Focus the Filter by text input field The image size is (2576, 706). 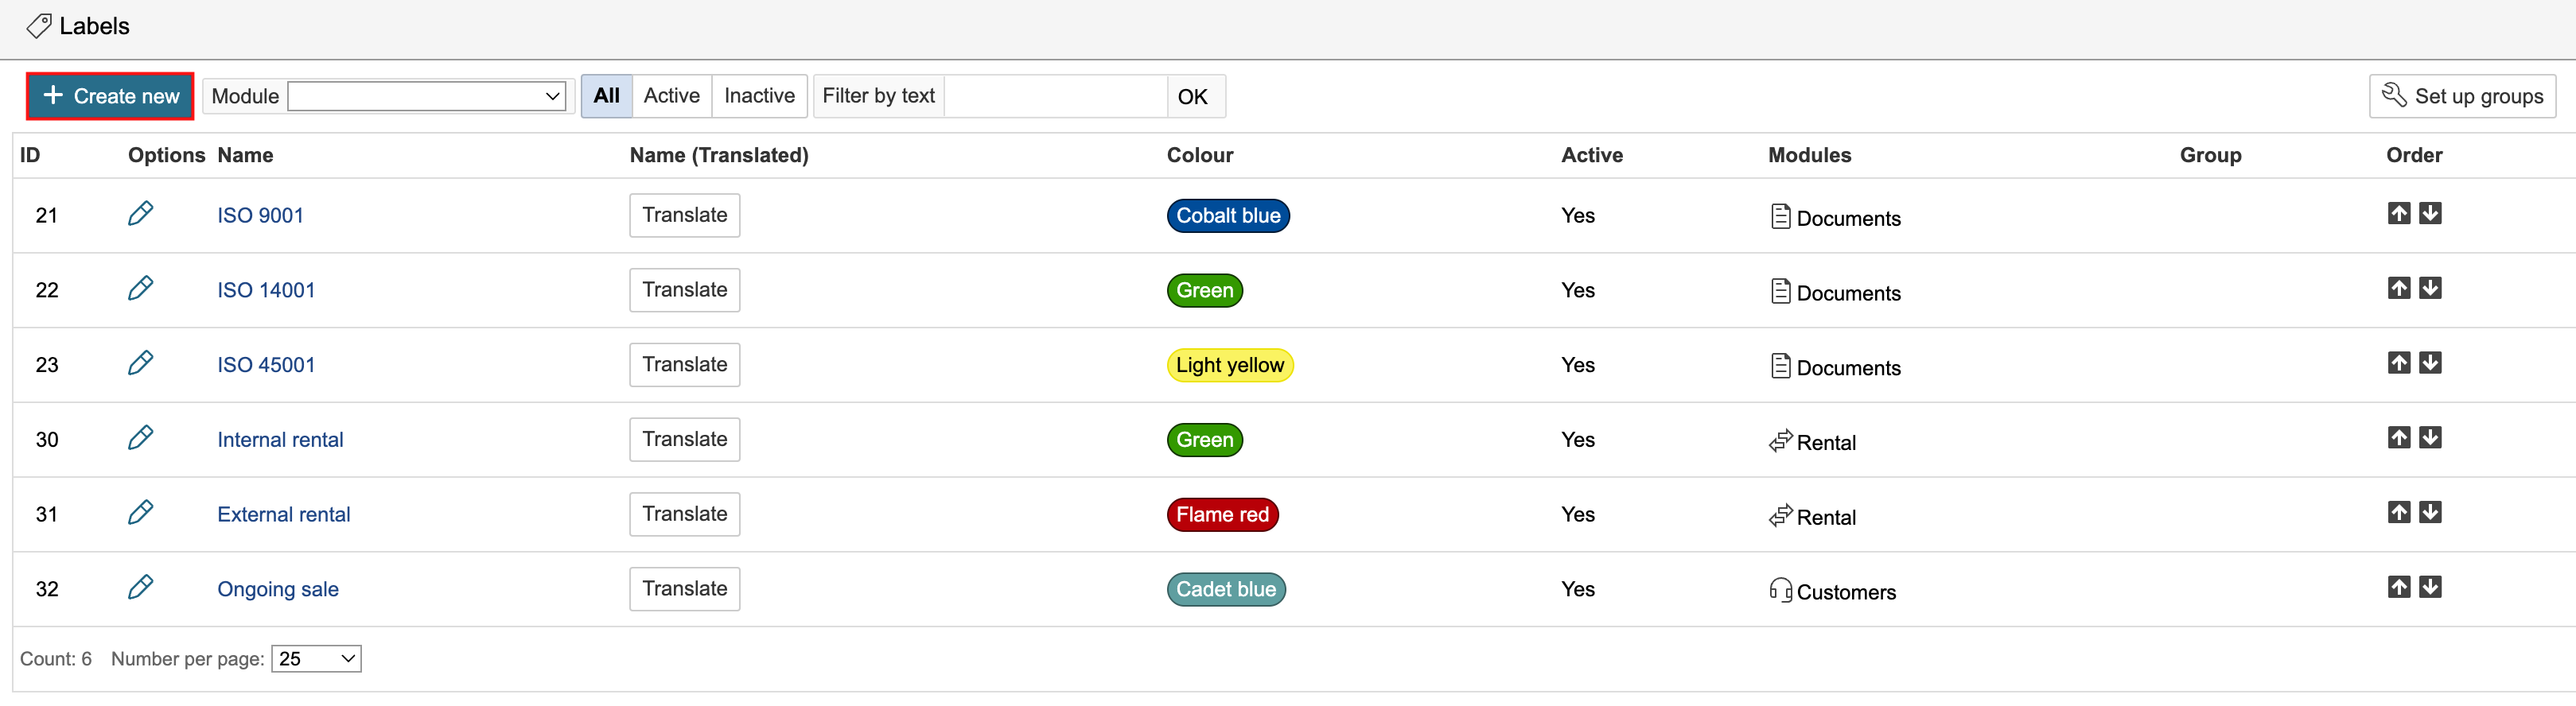tap(1055, 96)
